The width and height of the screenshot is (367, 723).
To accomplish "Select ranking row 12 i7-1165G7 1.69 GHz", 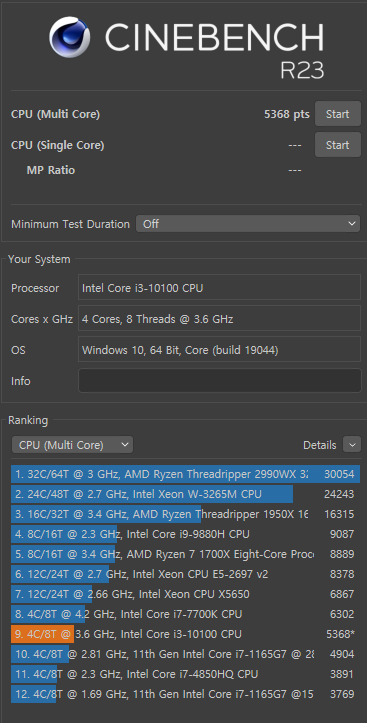I will pos(185,694).
